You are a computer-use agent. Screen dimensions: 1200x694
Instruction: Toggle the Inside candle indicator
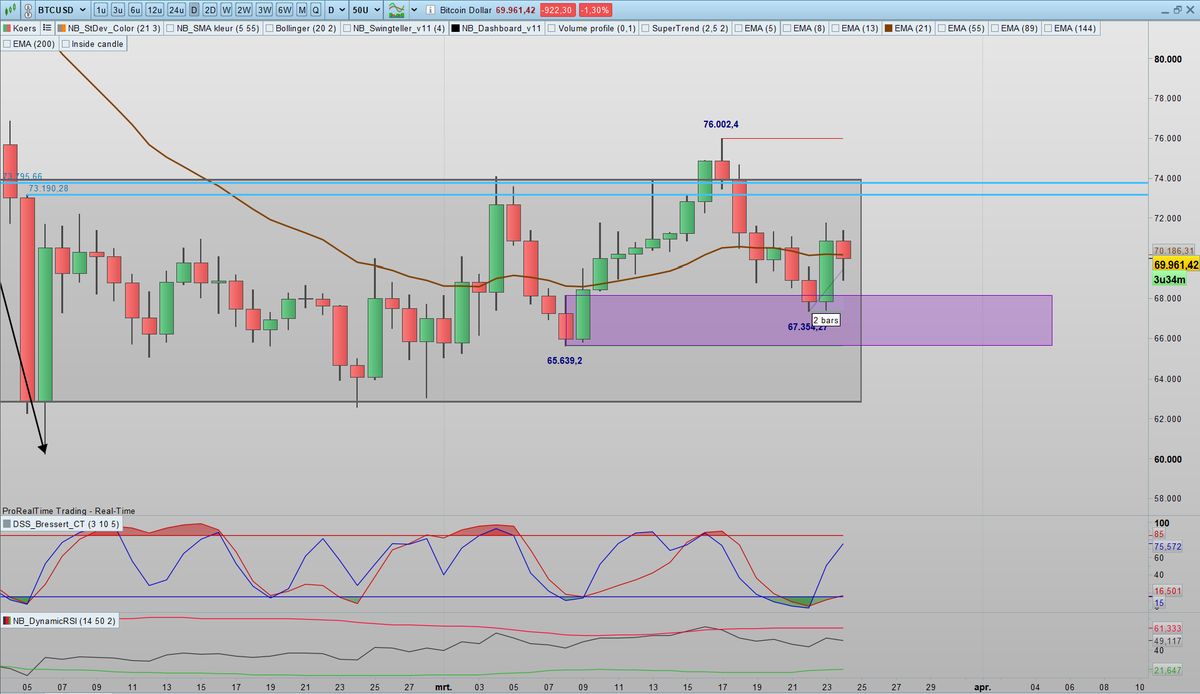pos(65,43)
